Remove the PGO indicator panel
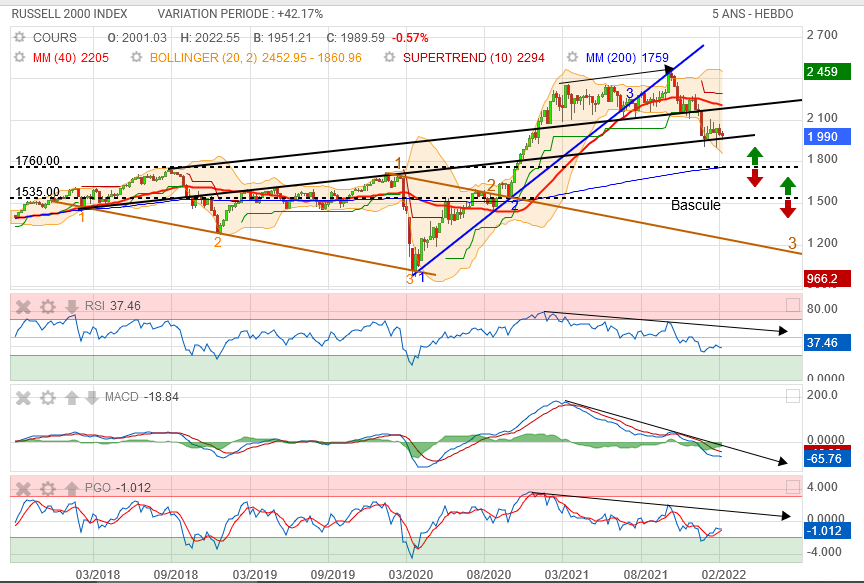 (23, 488)
